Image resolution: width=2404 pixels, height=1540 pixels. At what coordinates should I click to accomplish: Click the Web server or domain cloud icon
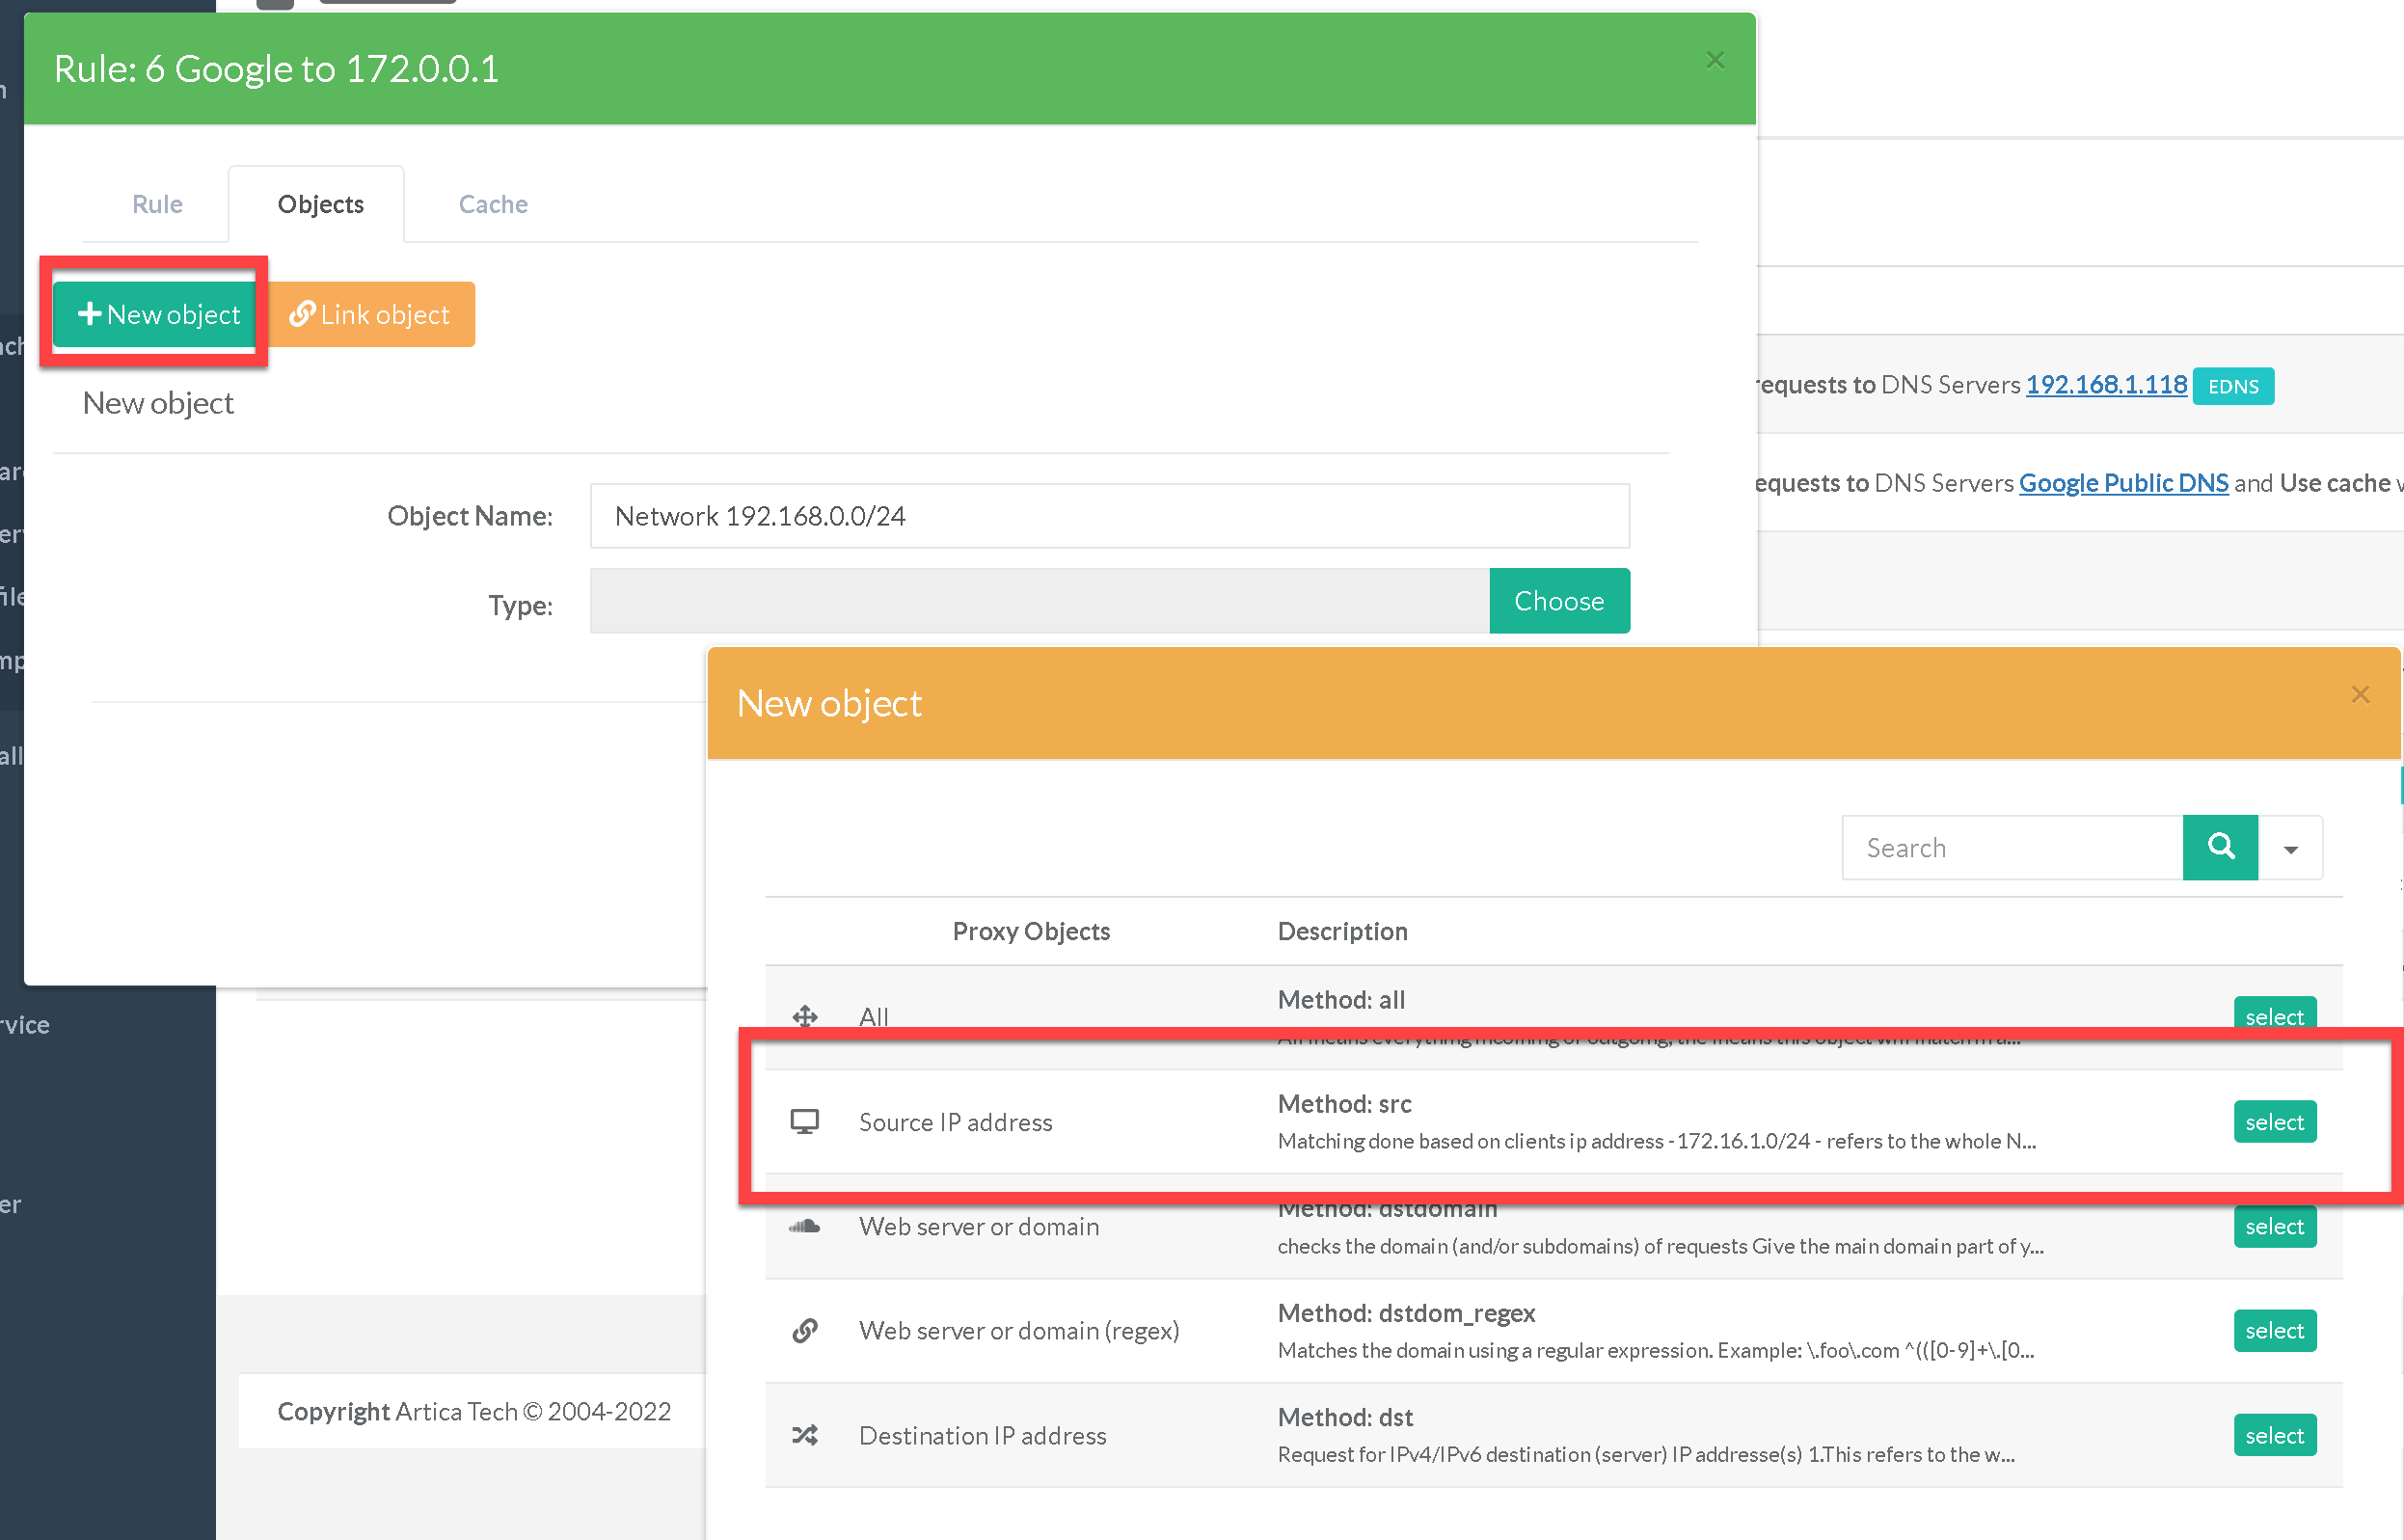click(x=804, y=1226)
